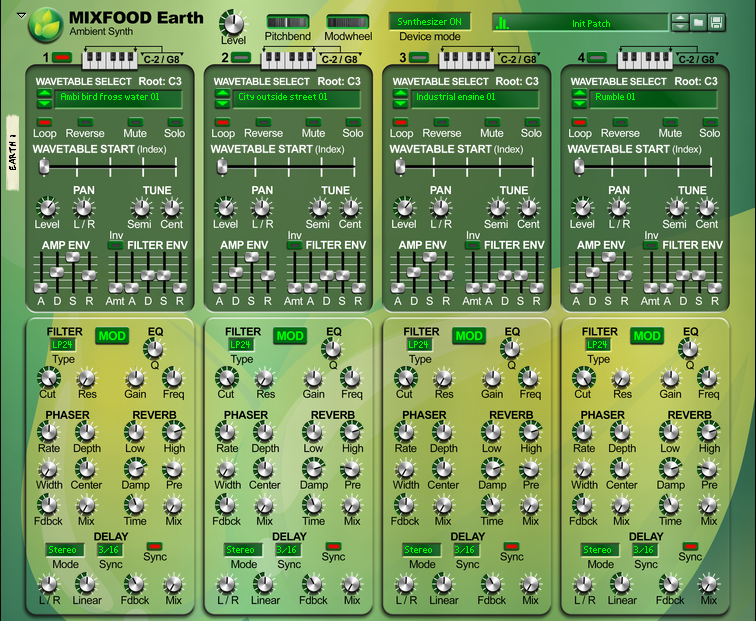Enable layer 4 with its LED button
This screenshot has width=756, height=621.
(597, 58)
